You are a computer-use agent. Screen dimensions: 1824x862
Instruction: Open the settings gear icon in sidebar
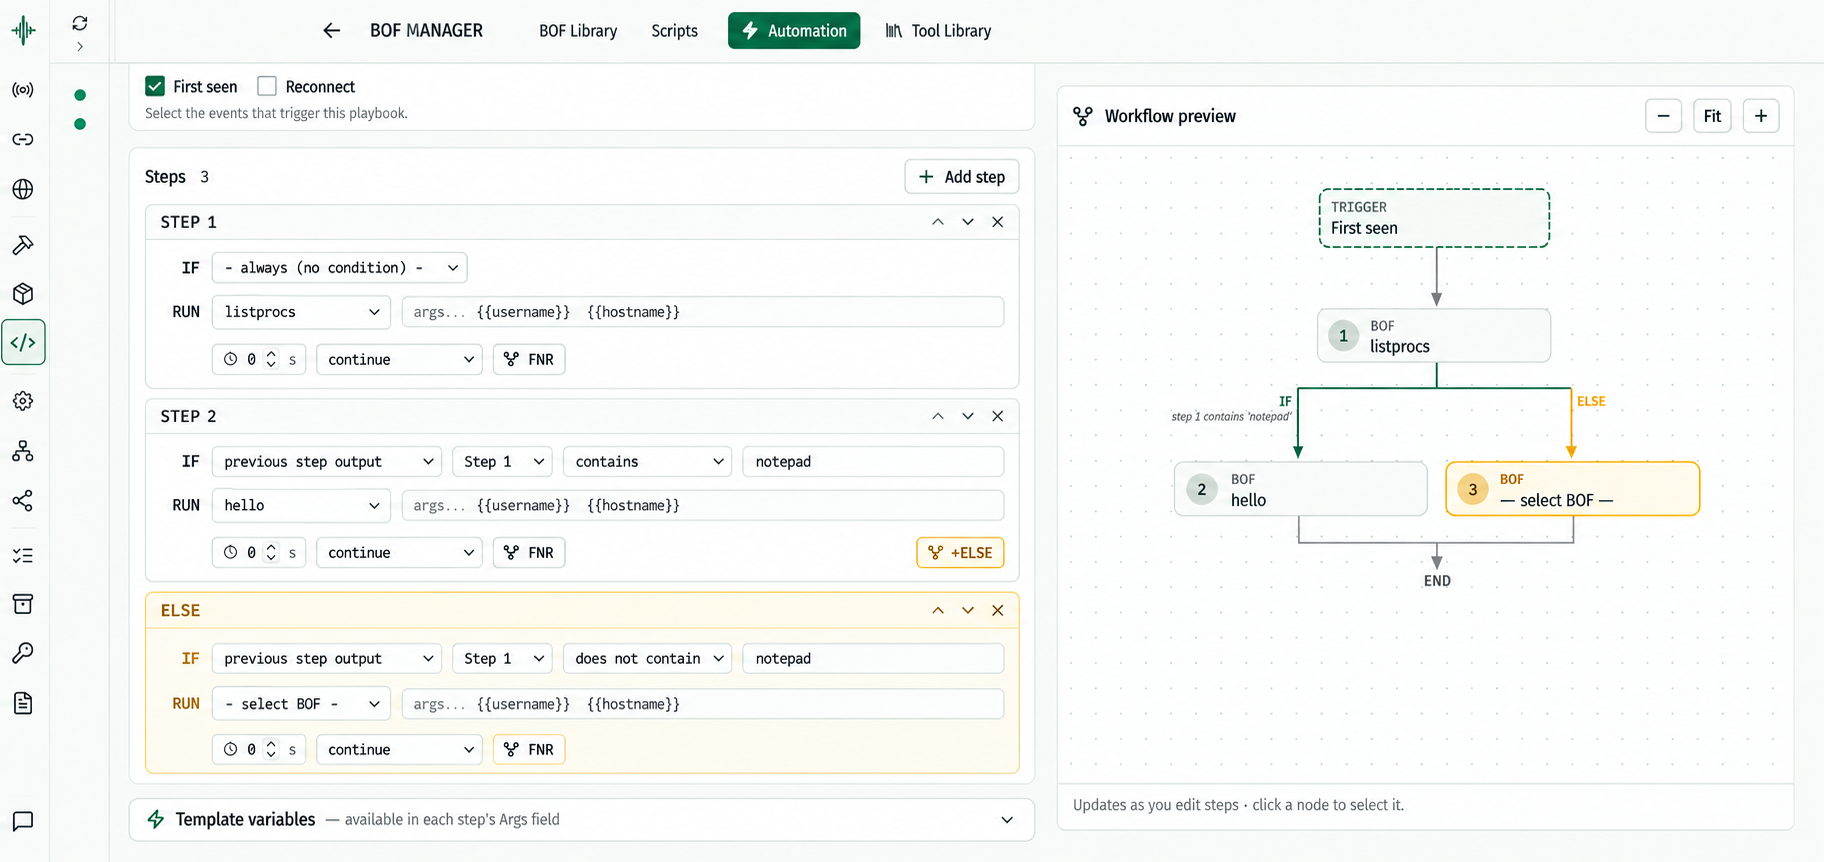point(23,401)
